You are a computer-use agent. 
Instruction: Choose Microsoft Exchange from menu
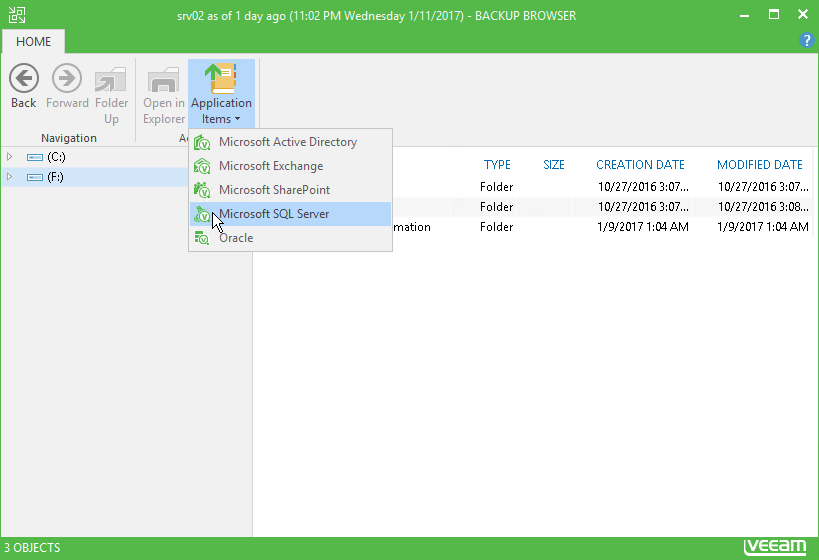[290, 166]
